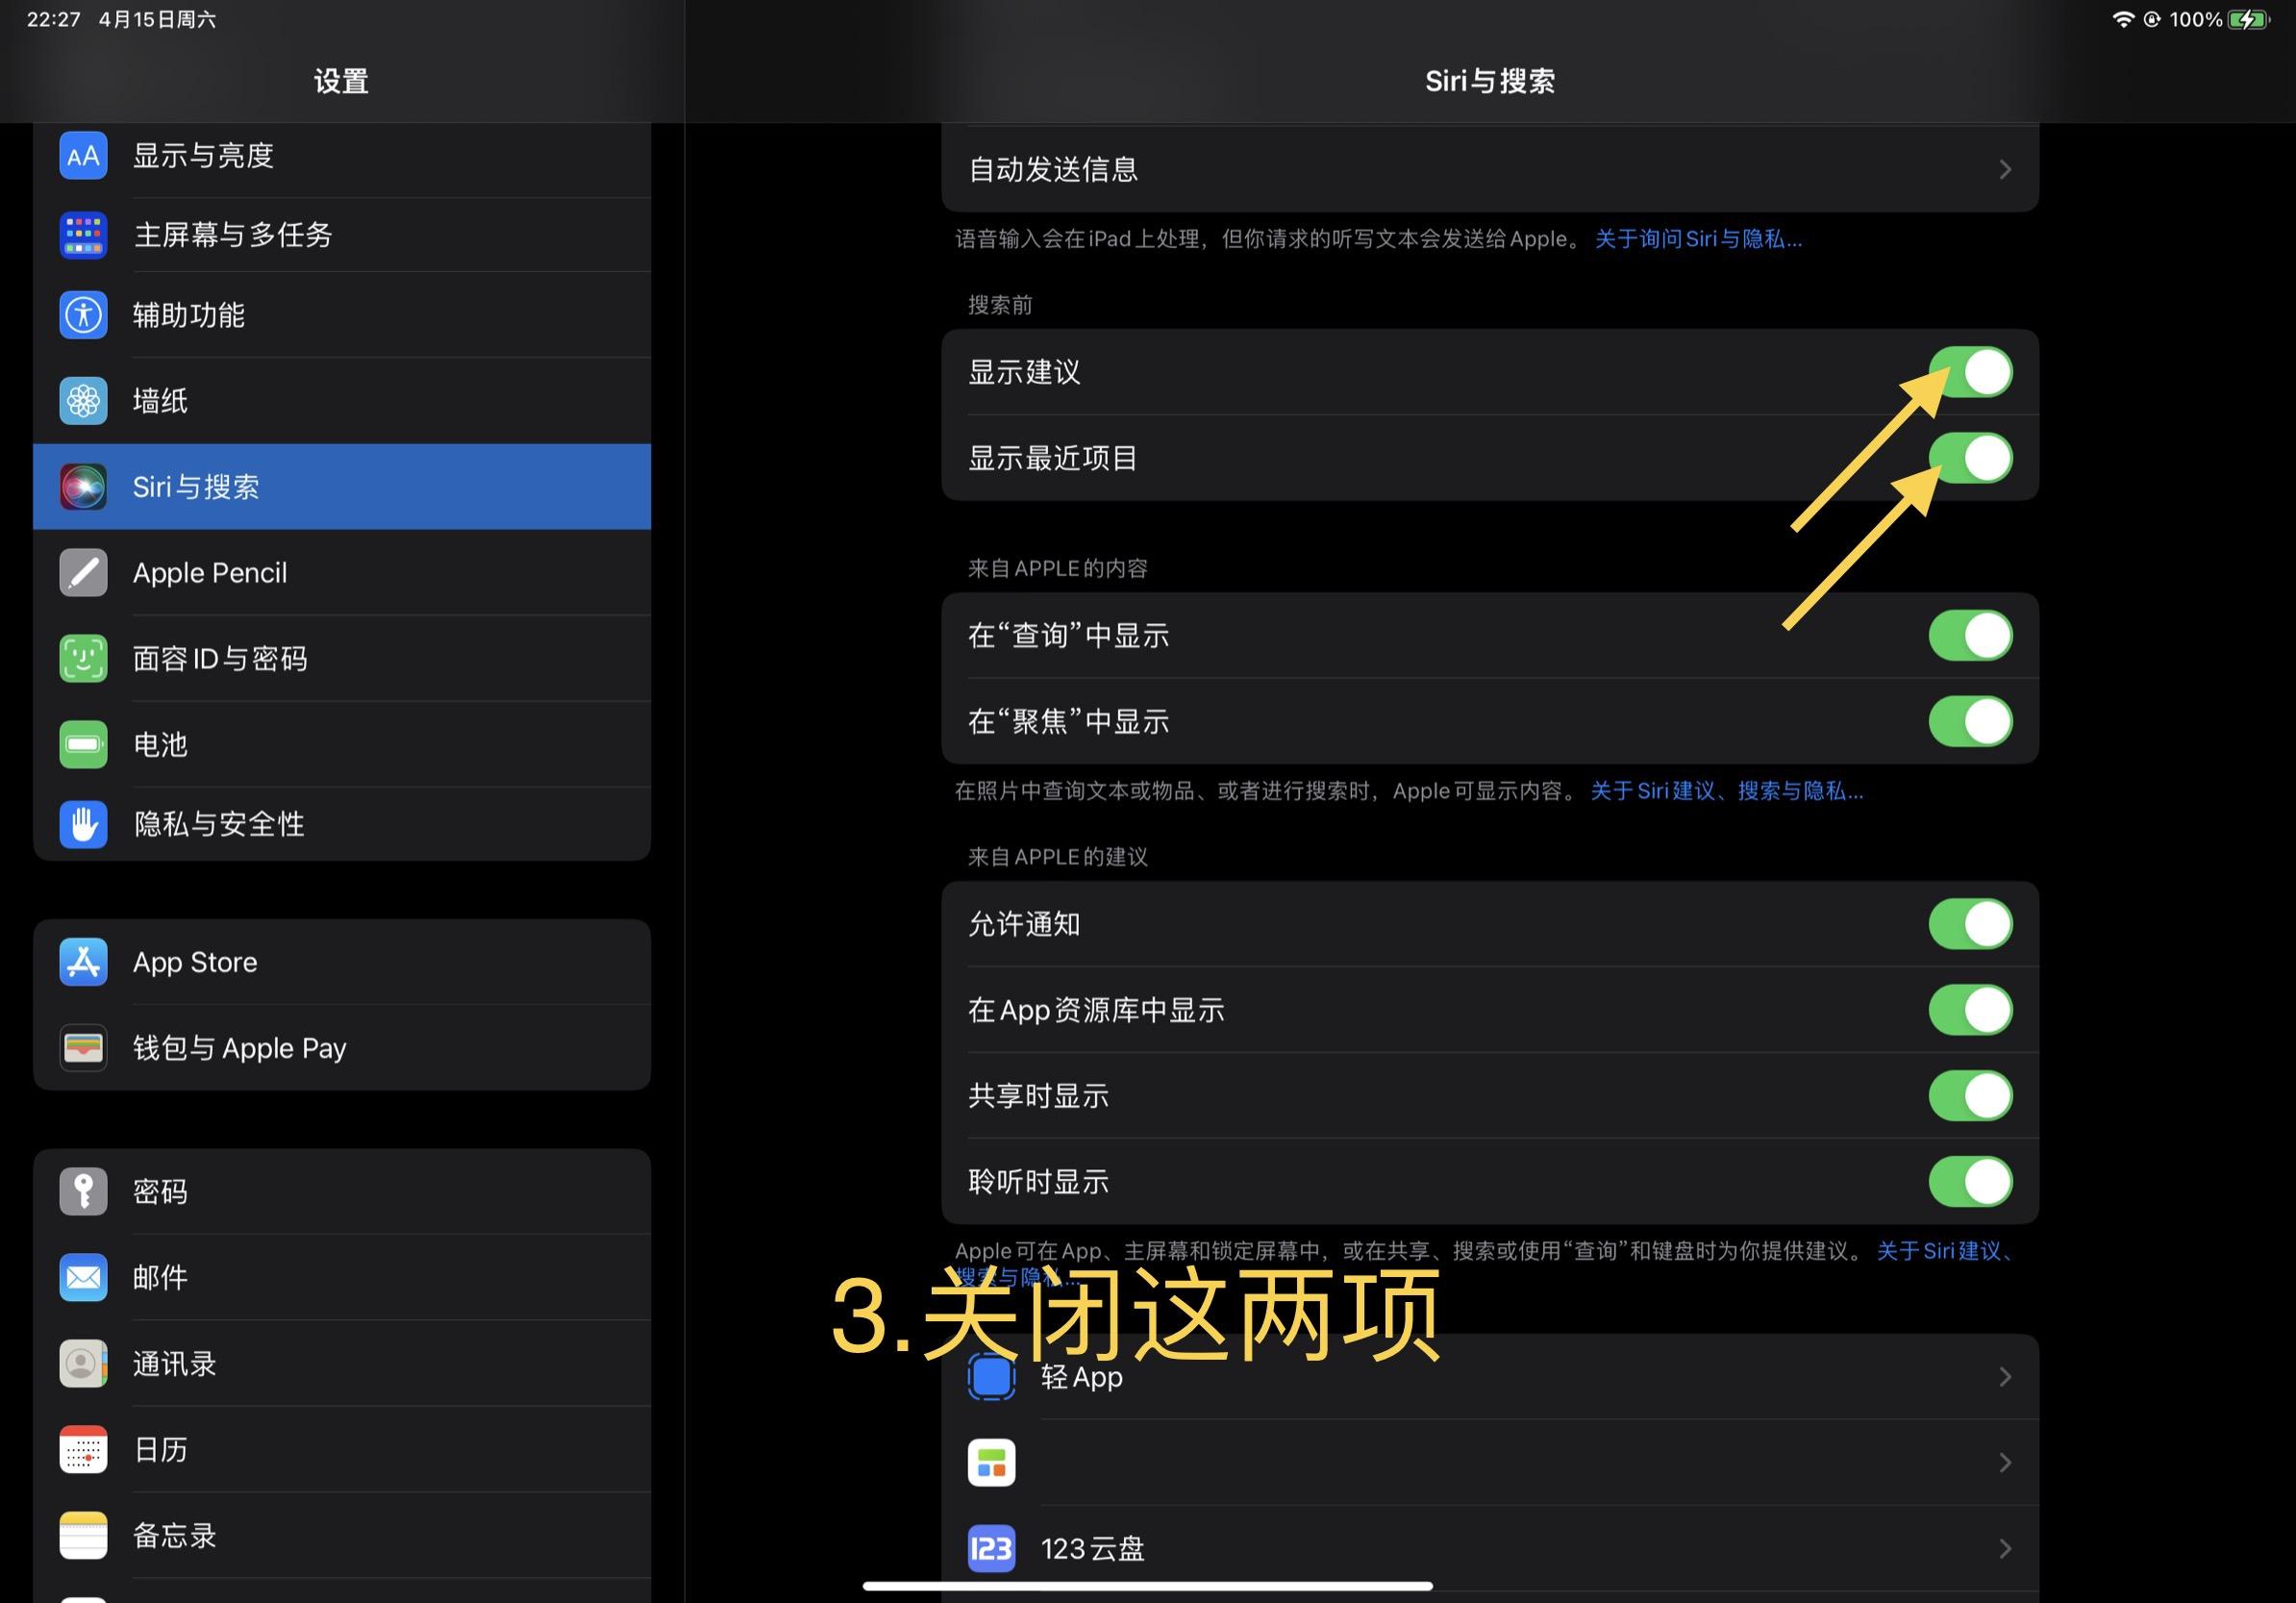The height and width of the screenshot is (1603, 2296).
Task: Open 自动发送信息 chevron
Action: pyautogui.click(x=2005, y=170)
